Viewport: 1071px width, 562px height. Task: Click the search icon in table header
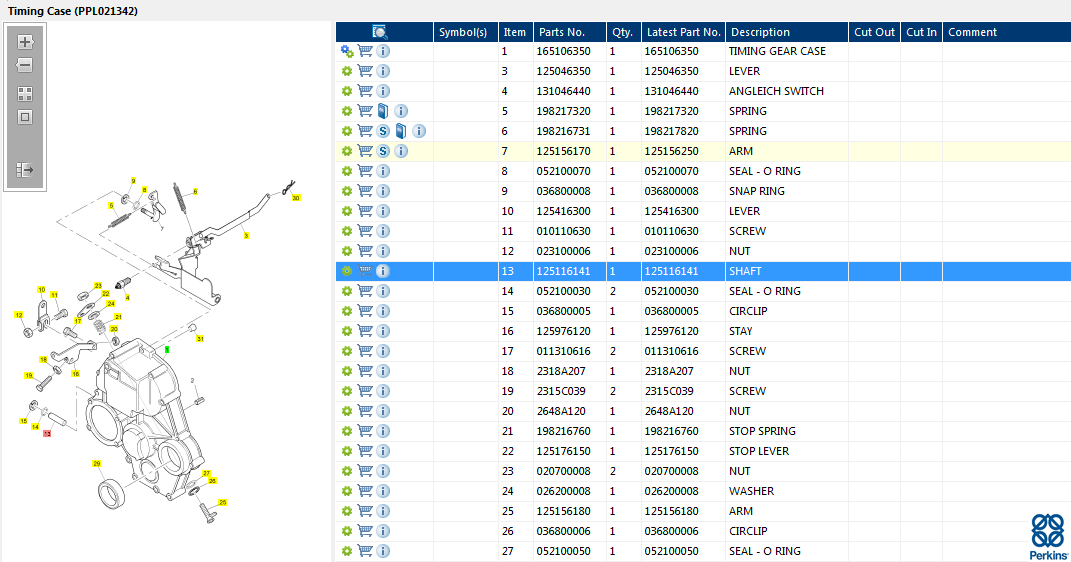(380, 32)
